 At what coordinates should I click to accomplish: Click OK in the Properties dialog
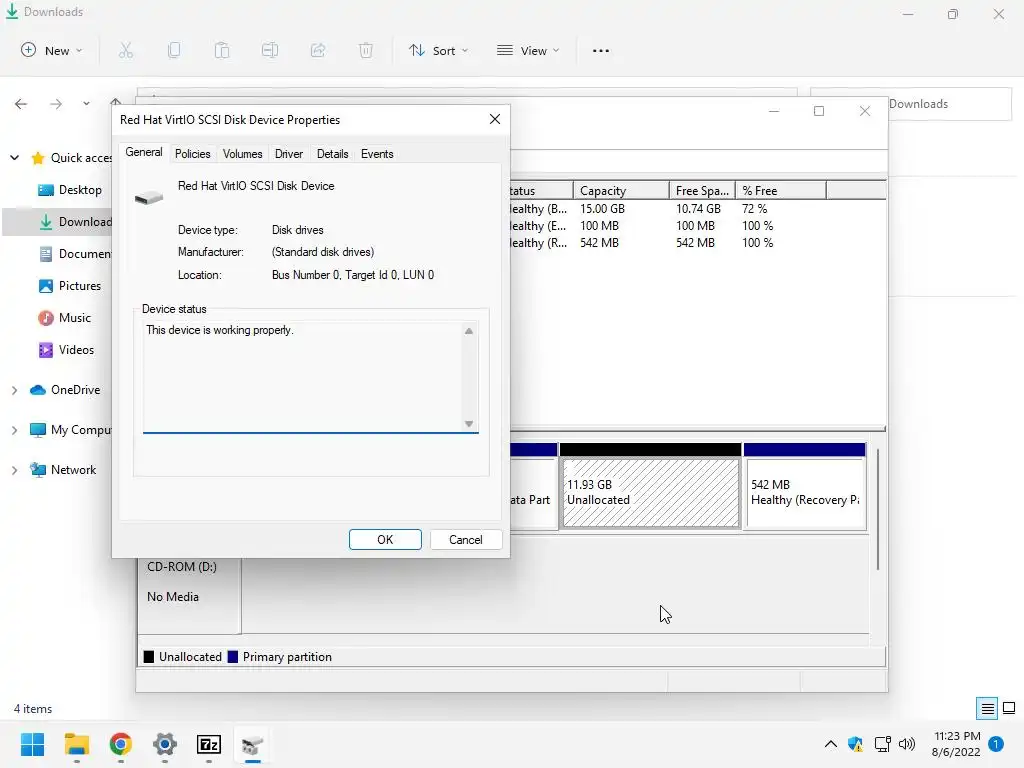[385, 540]
